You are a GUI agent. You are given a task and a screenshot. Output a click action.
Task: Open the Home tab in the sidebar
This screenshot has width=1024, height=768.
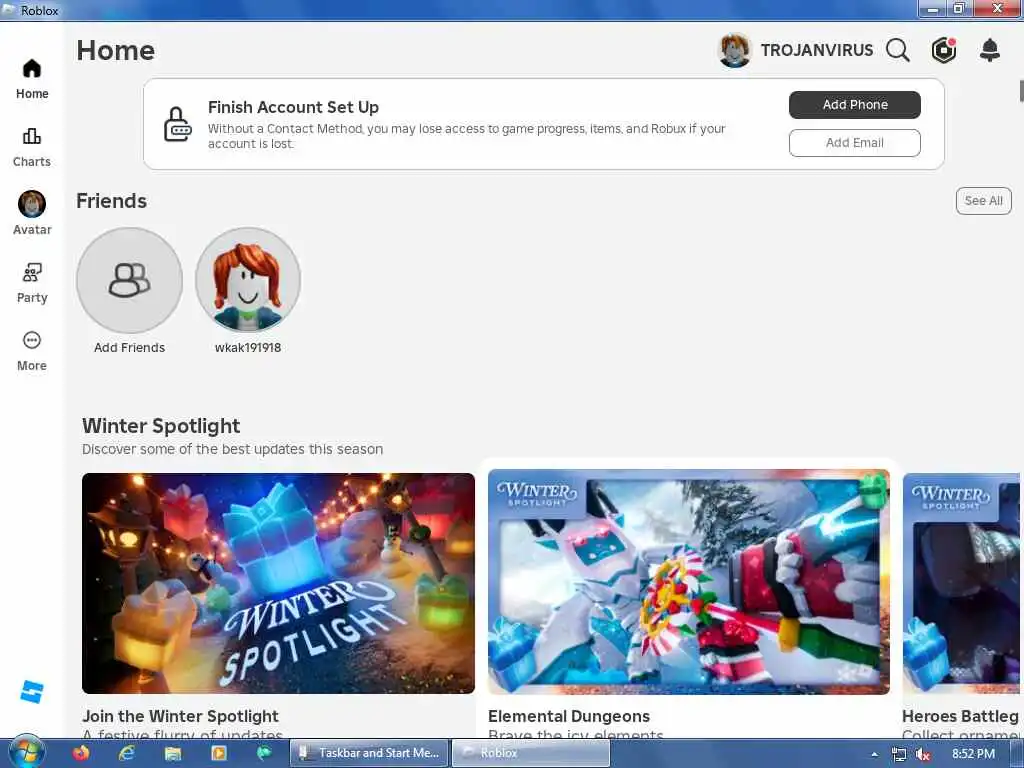point(32,79)
